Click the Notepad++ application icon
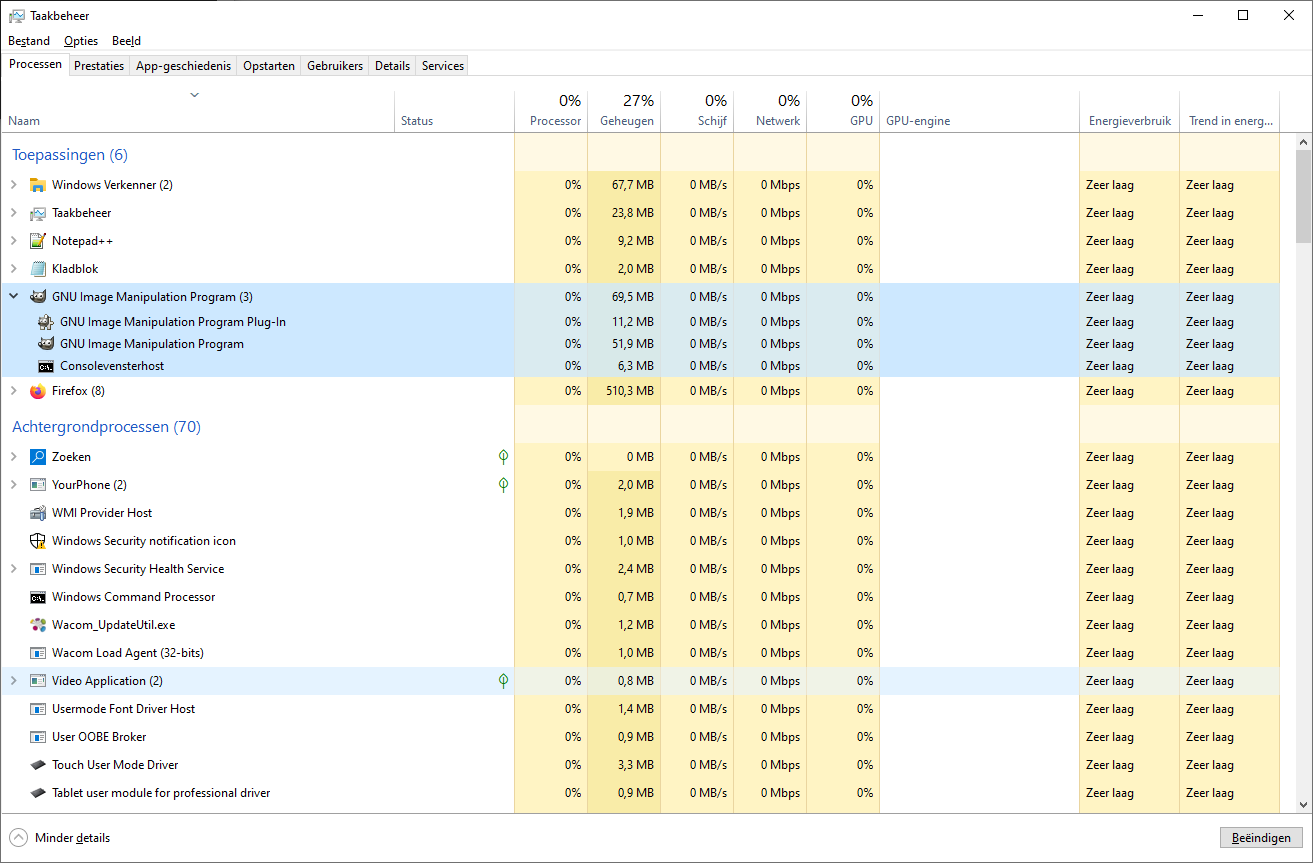This screenshot has width=1313, height=863. coord(38,241)
